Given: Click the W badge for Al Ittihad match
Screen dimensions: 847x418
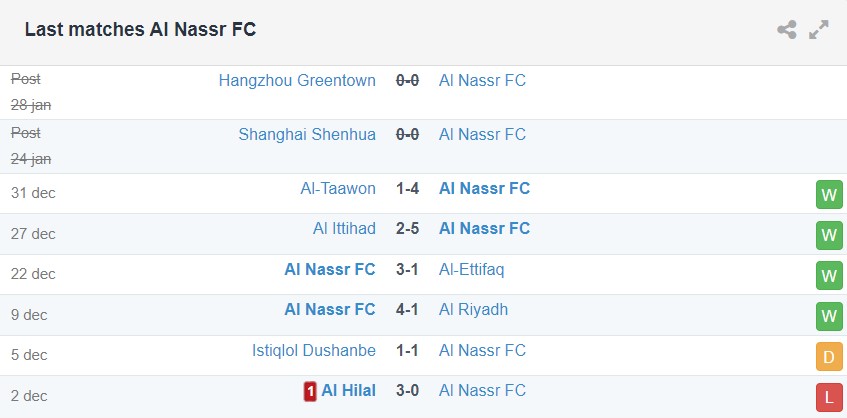Looking at the screenshot, I should tap(829, 235).
